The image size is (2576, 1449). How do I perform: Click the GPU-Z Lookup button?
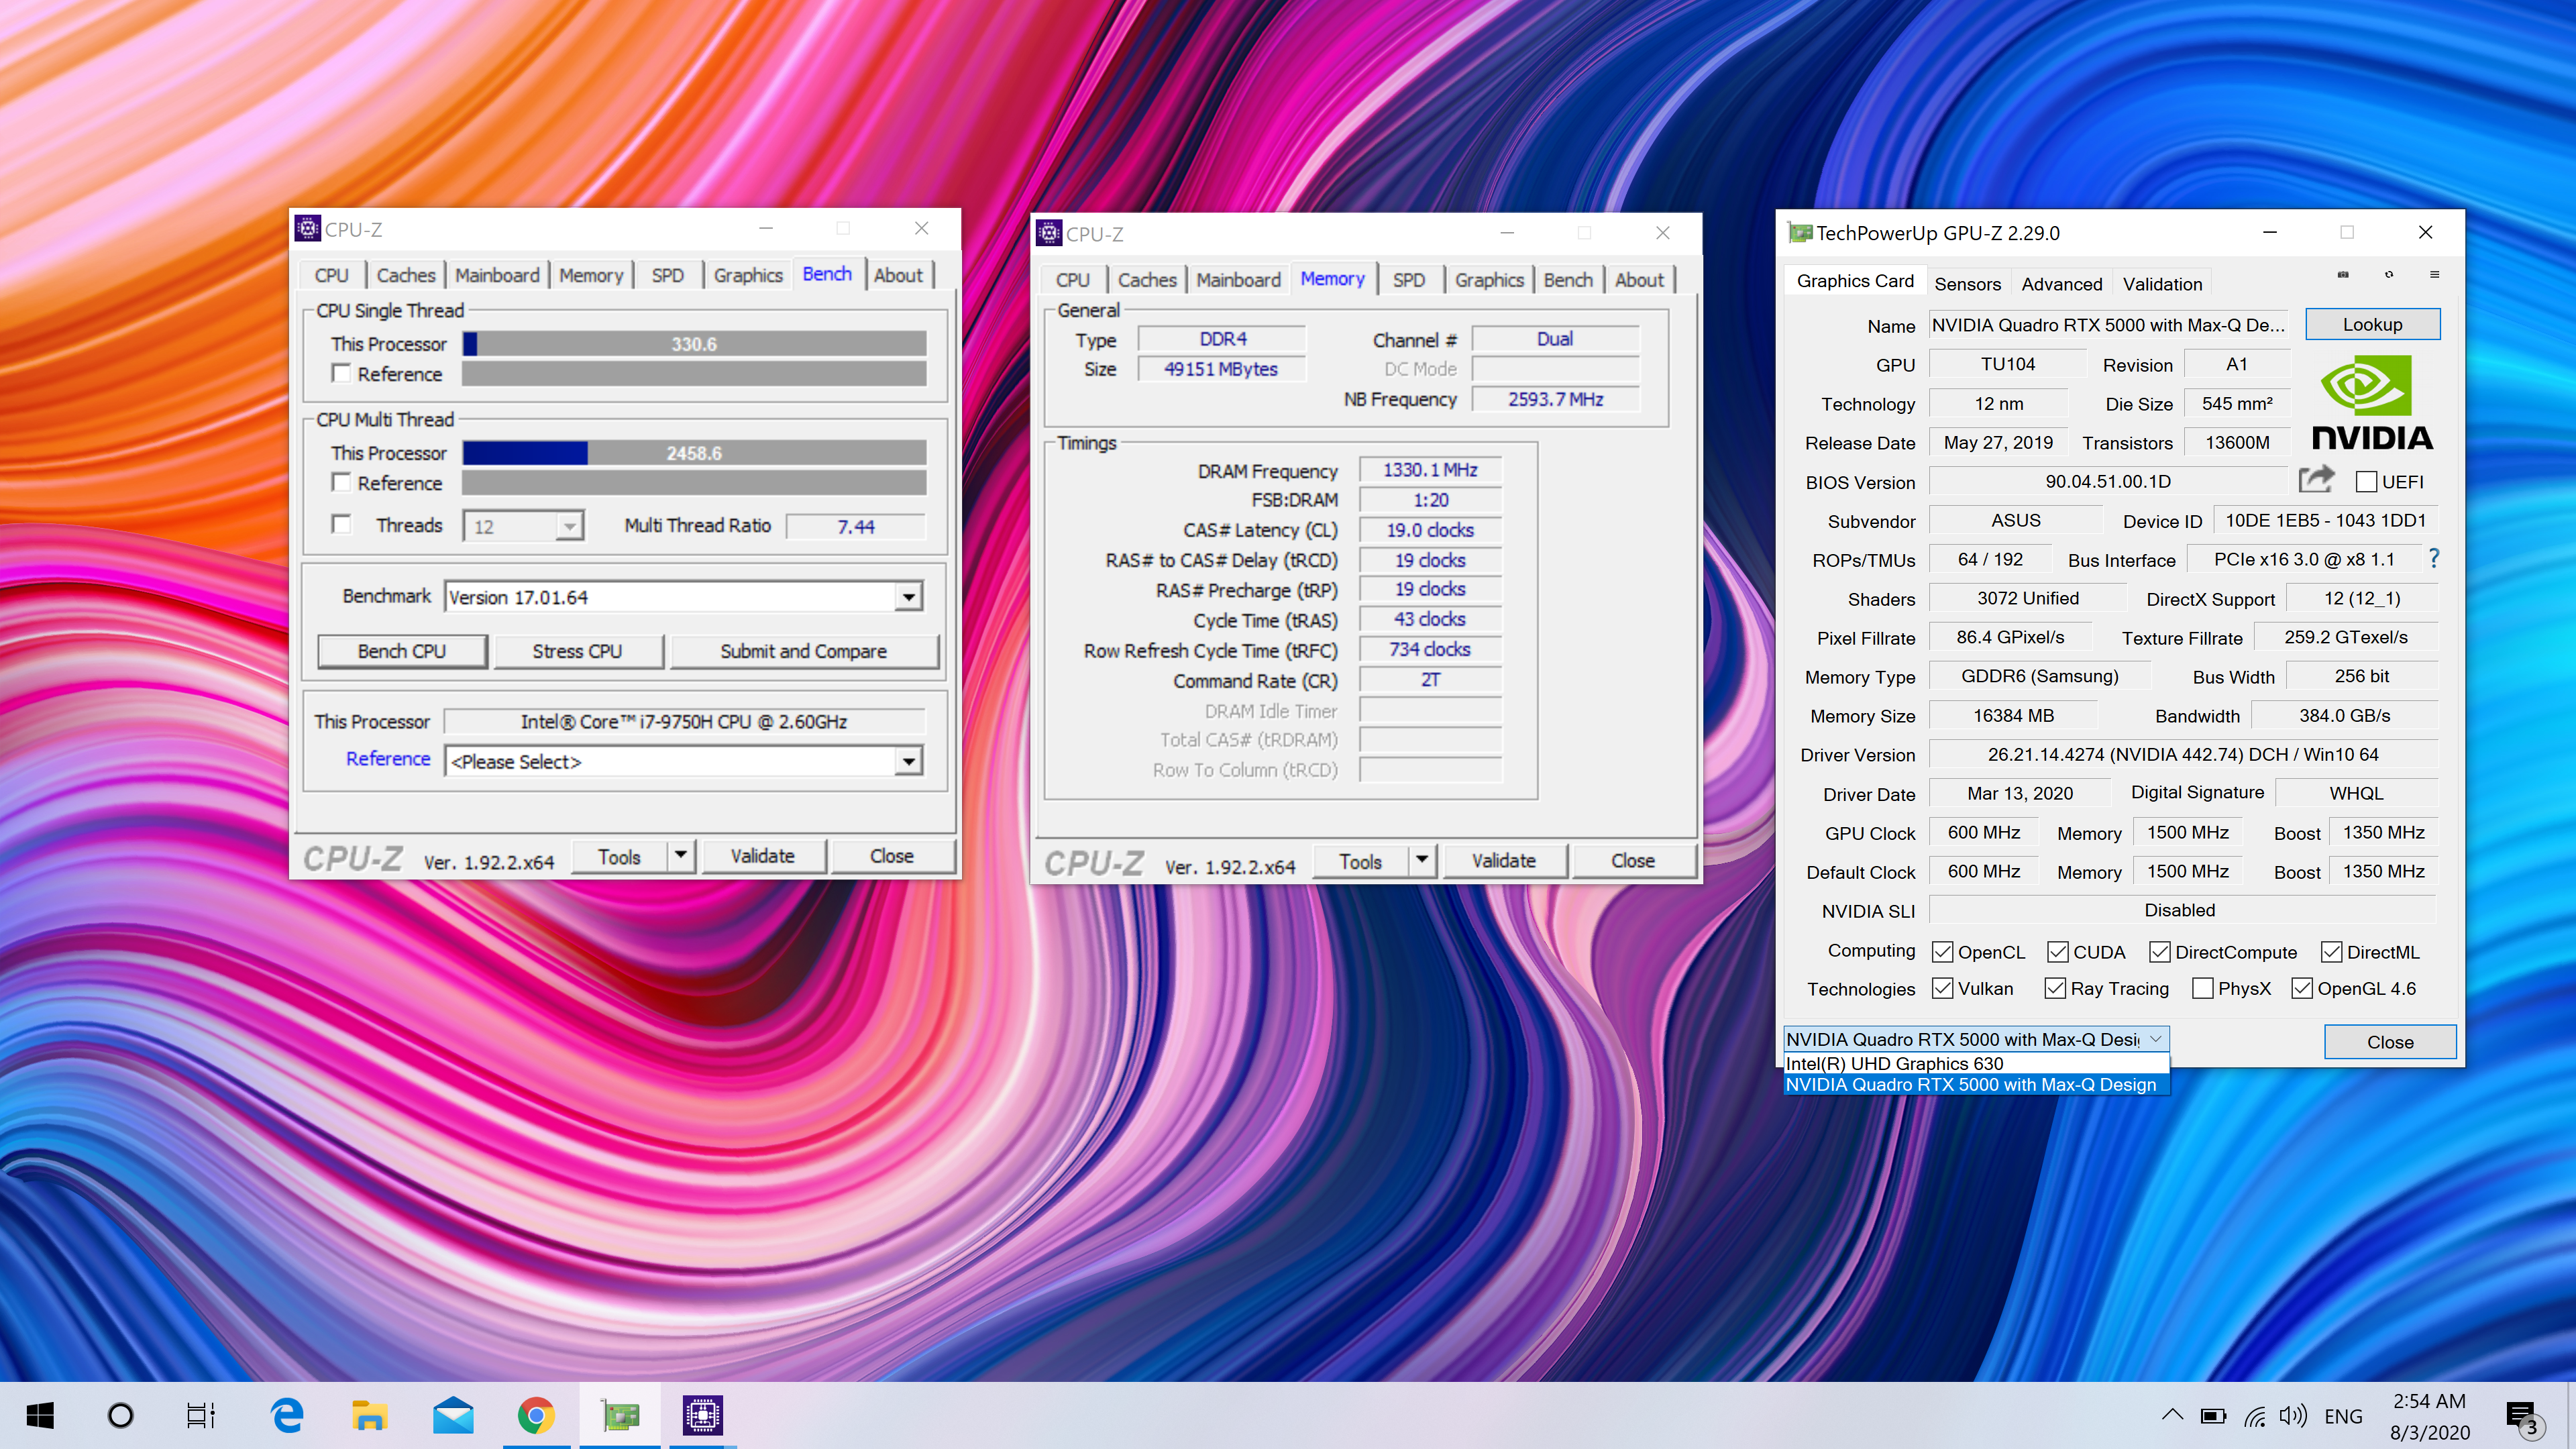2372,324
